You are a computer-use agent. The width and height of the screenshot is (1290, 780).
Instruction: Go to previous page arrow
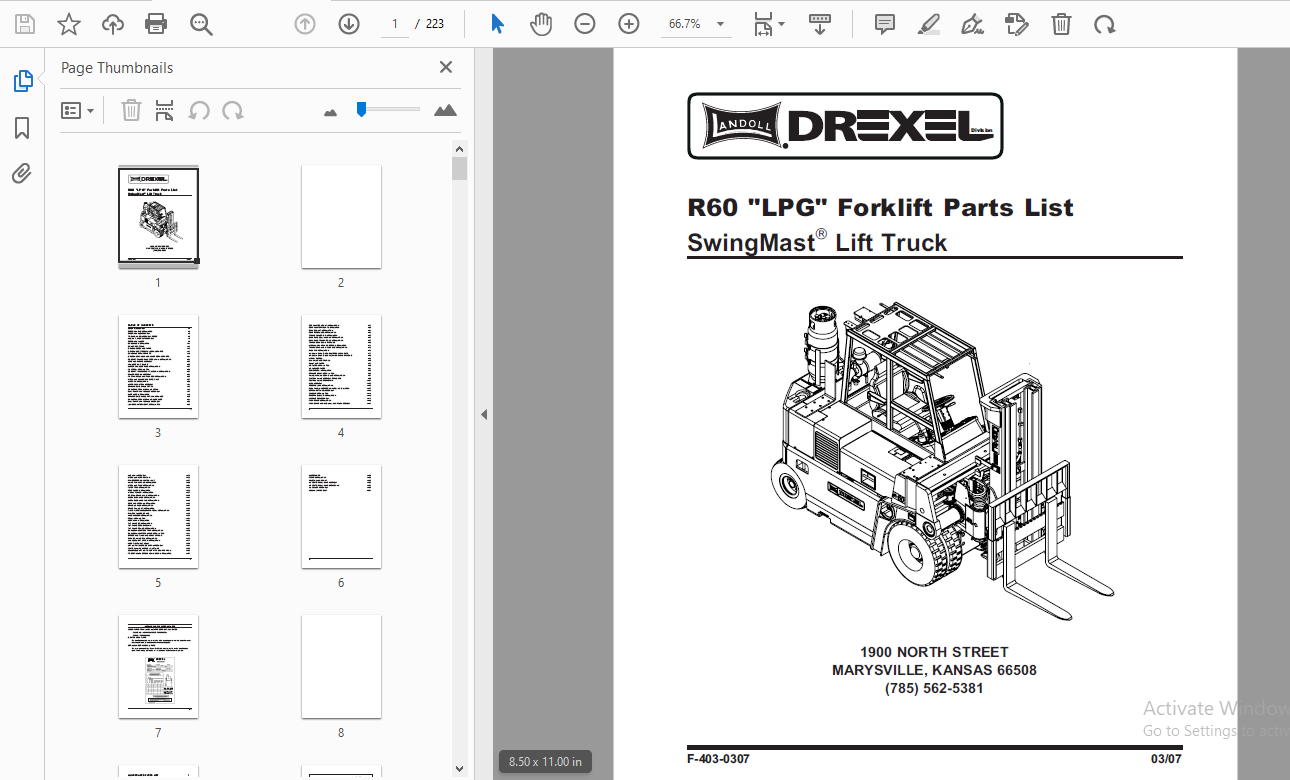305,24
